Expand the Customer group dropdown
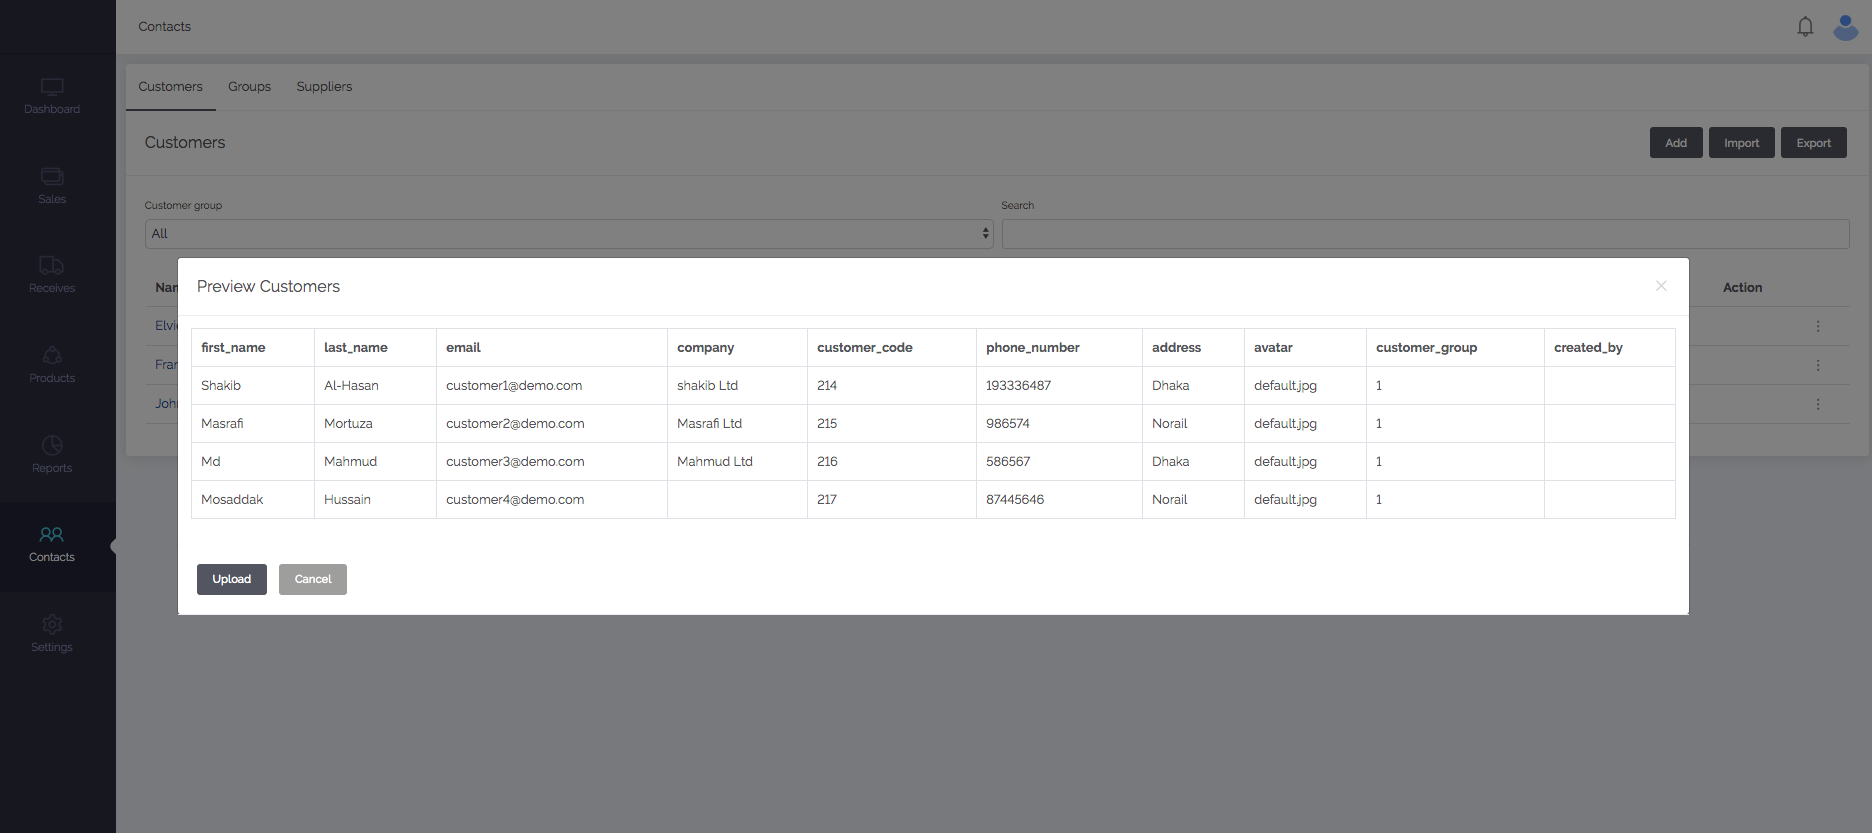1872x833 pixels. pos(568,234)
